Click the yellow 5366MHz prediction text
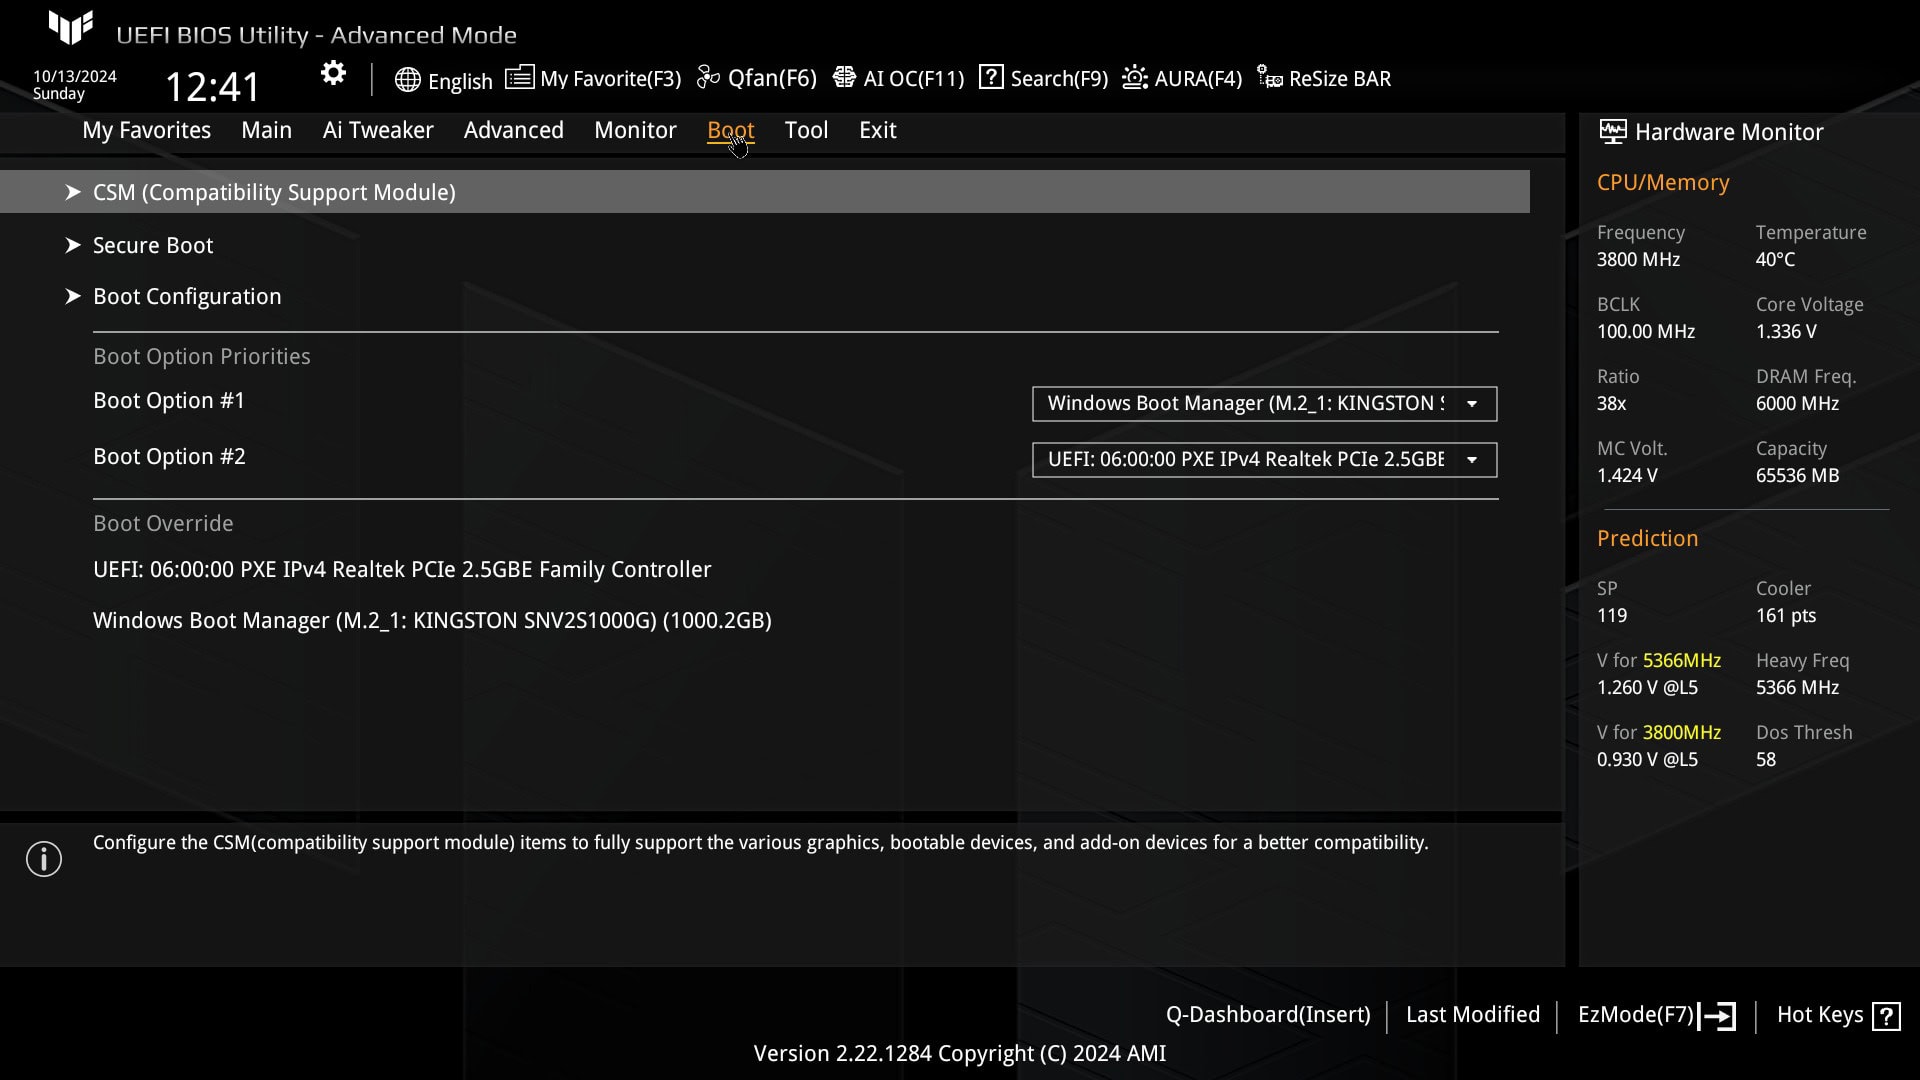This screenshot has width=1920, height=1080. (x=1682, y=660)
